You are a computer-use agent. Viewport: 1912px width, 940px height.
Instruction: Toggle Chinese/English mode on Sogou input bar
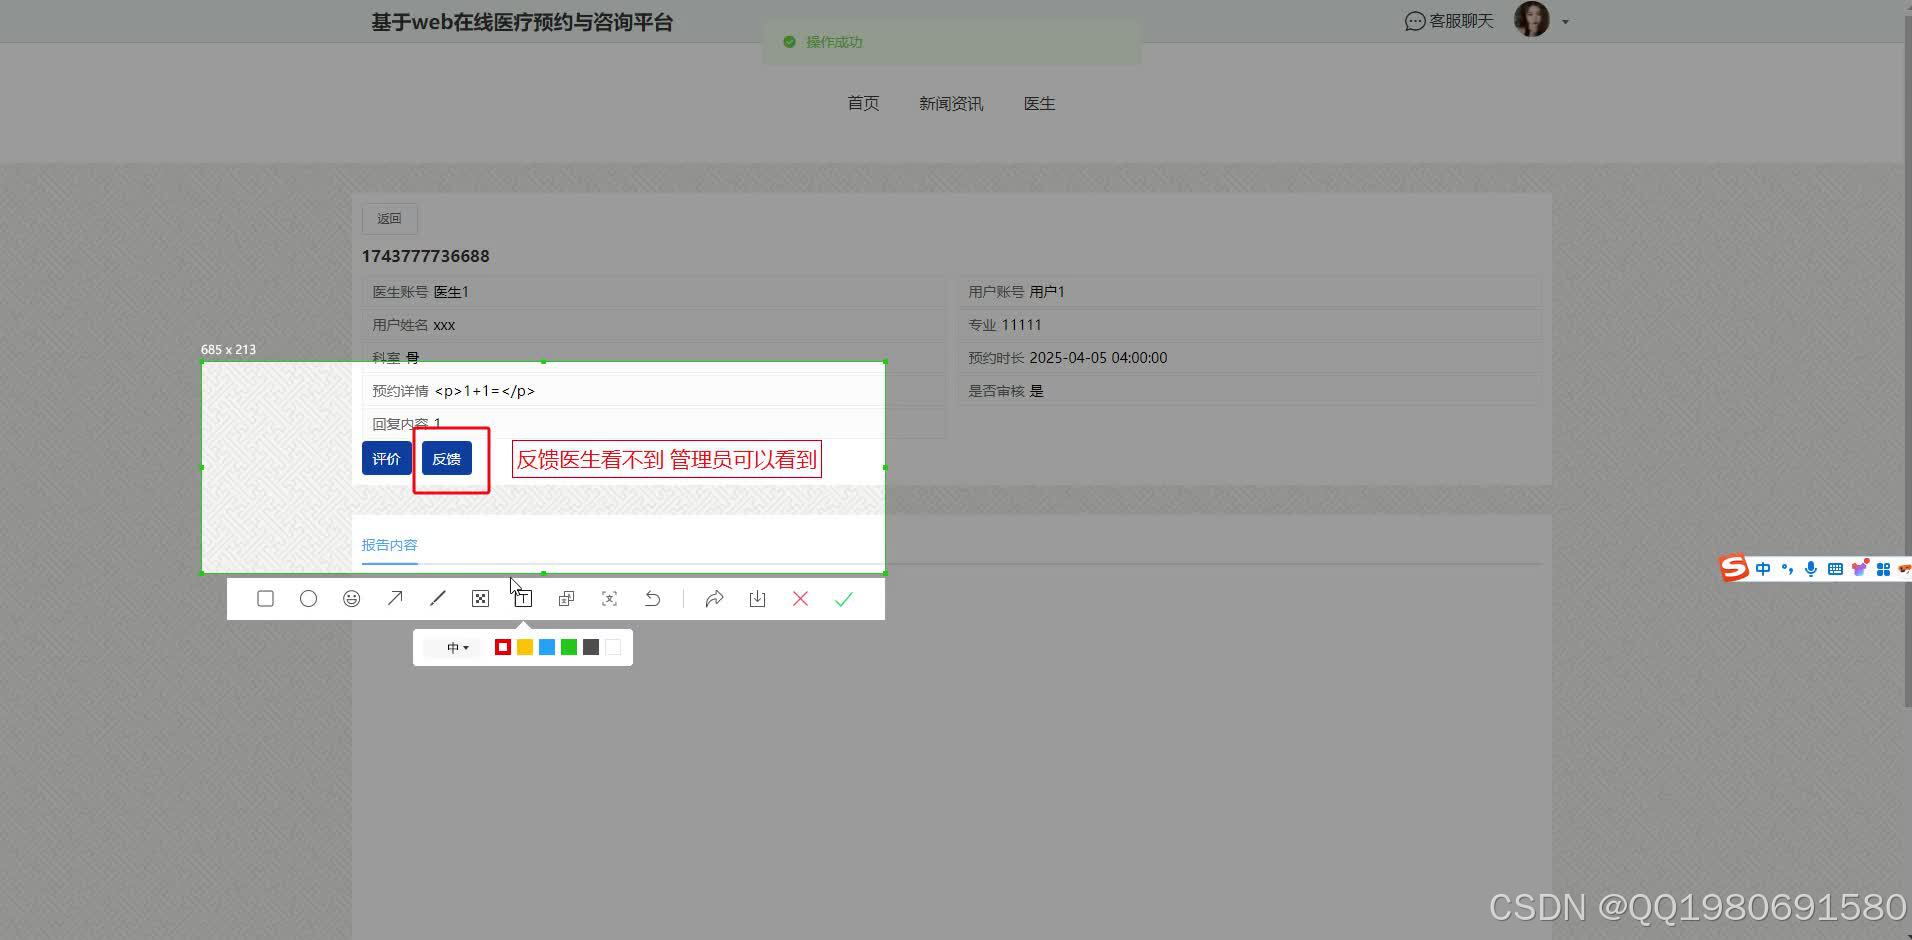[x=1763, y=568]
